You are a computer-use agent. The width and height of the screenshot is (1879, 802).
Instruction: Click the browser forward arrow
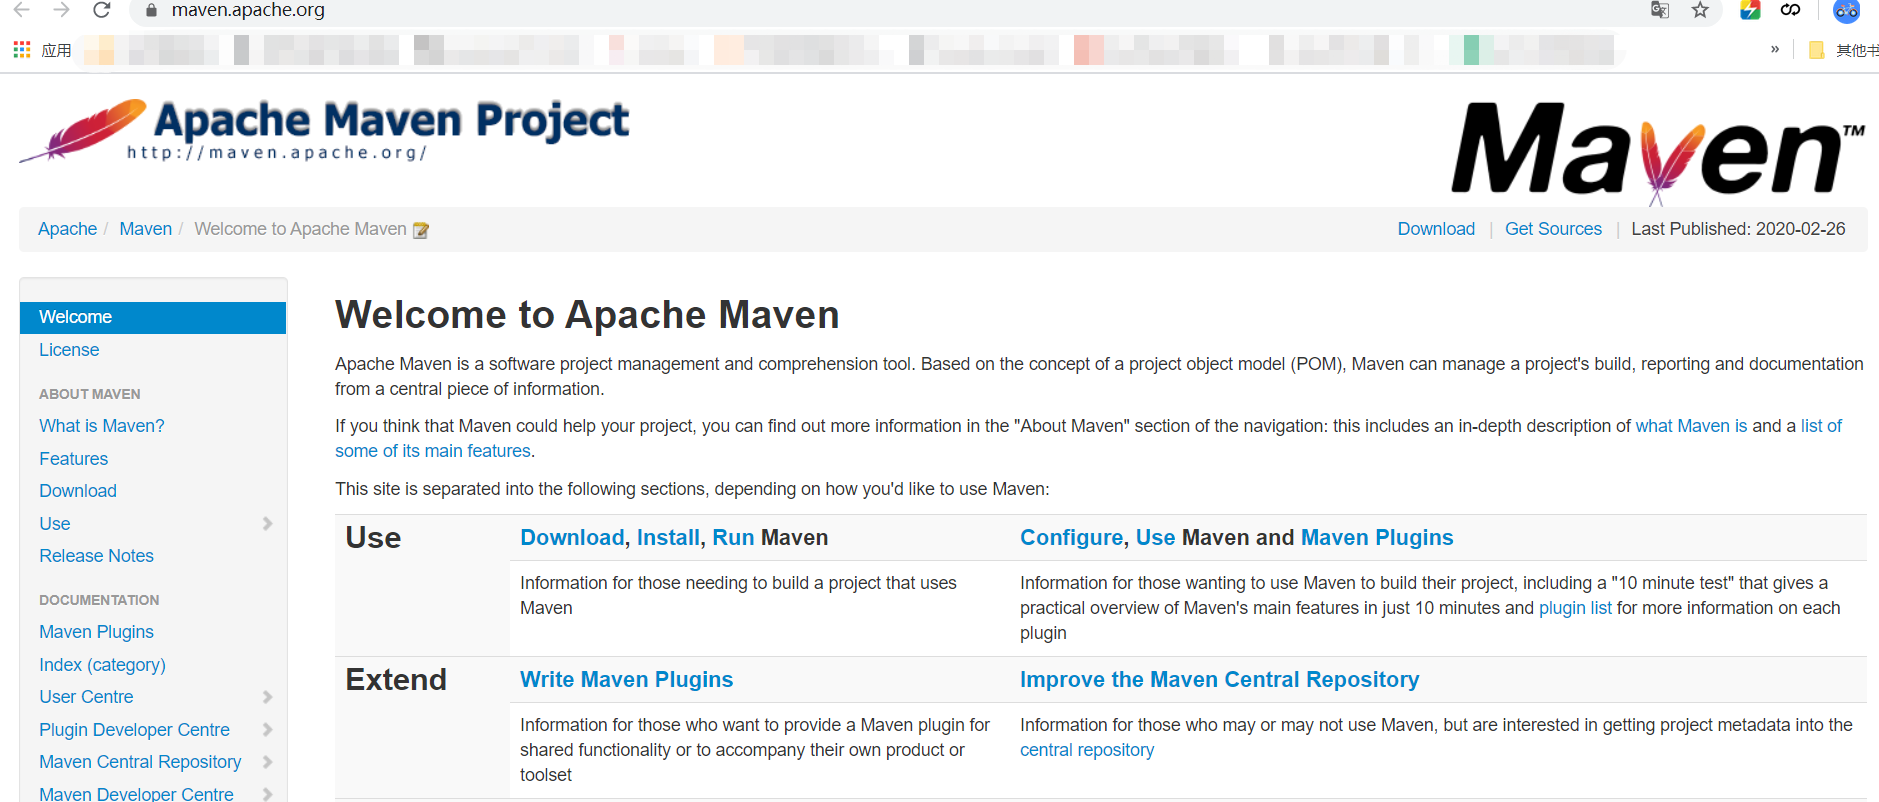61,10
